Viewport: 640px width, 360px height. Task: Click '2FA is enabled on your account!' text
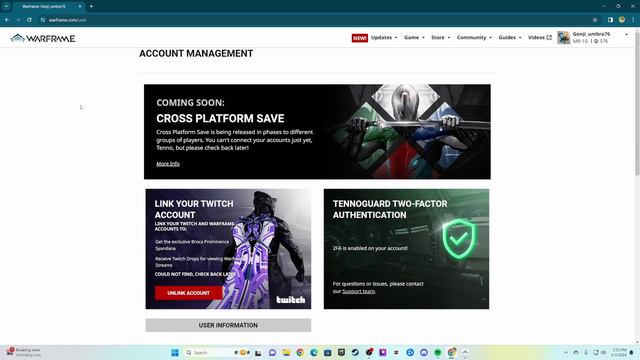[370, 248]
